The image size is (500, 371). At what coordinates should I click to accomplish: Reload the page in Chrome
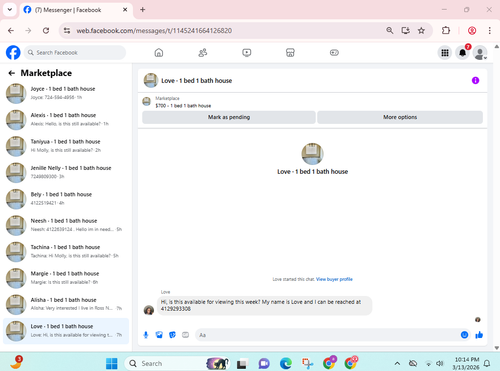[46, 31]
